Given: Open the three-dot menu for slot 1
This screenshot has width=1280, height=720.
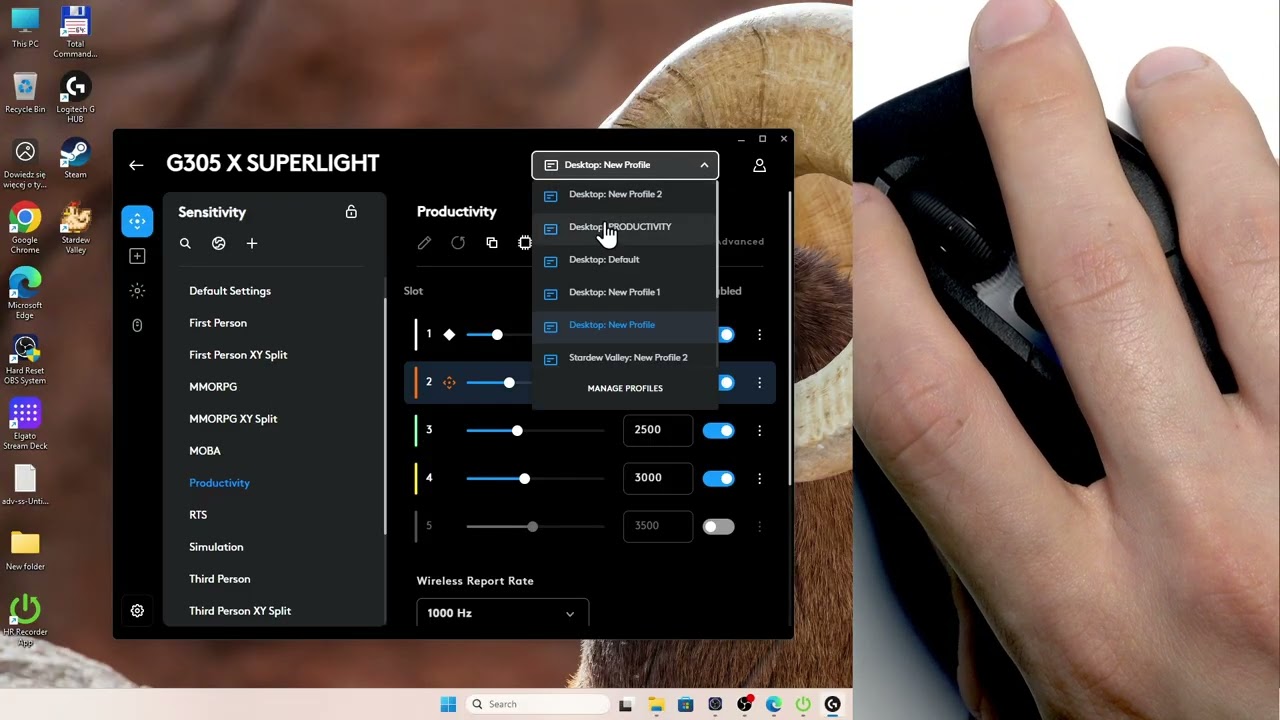Looking at the screenshot, I should [759, 335].
